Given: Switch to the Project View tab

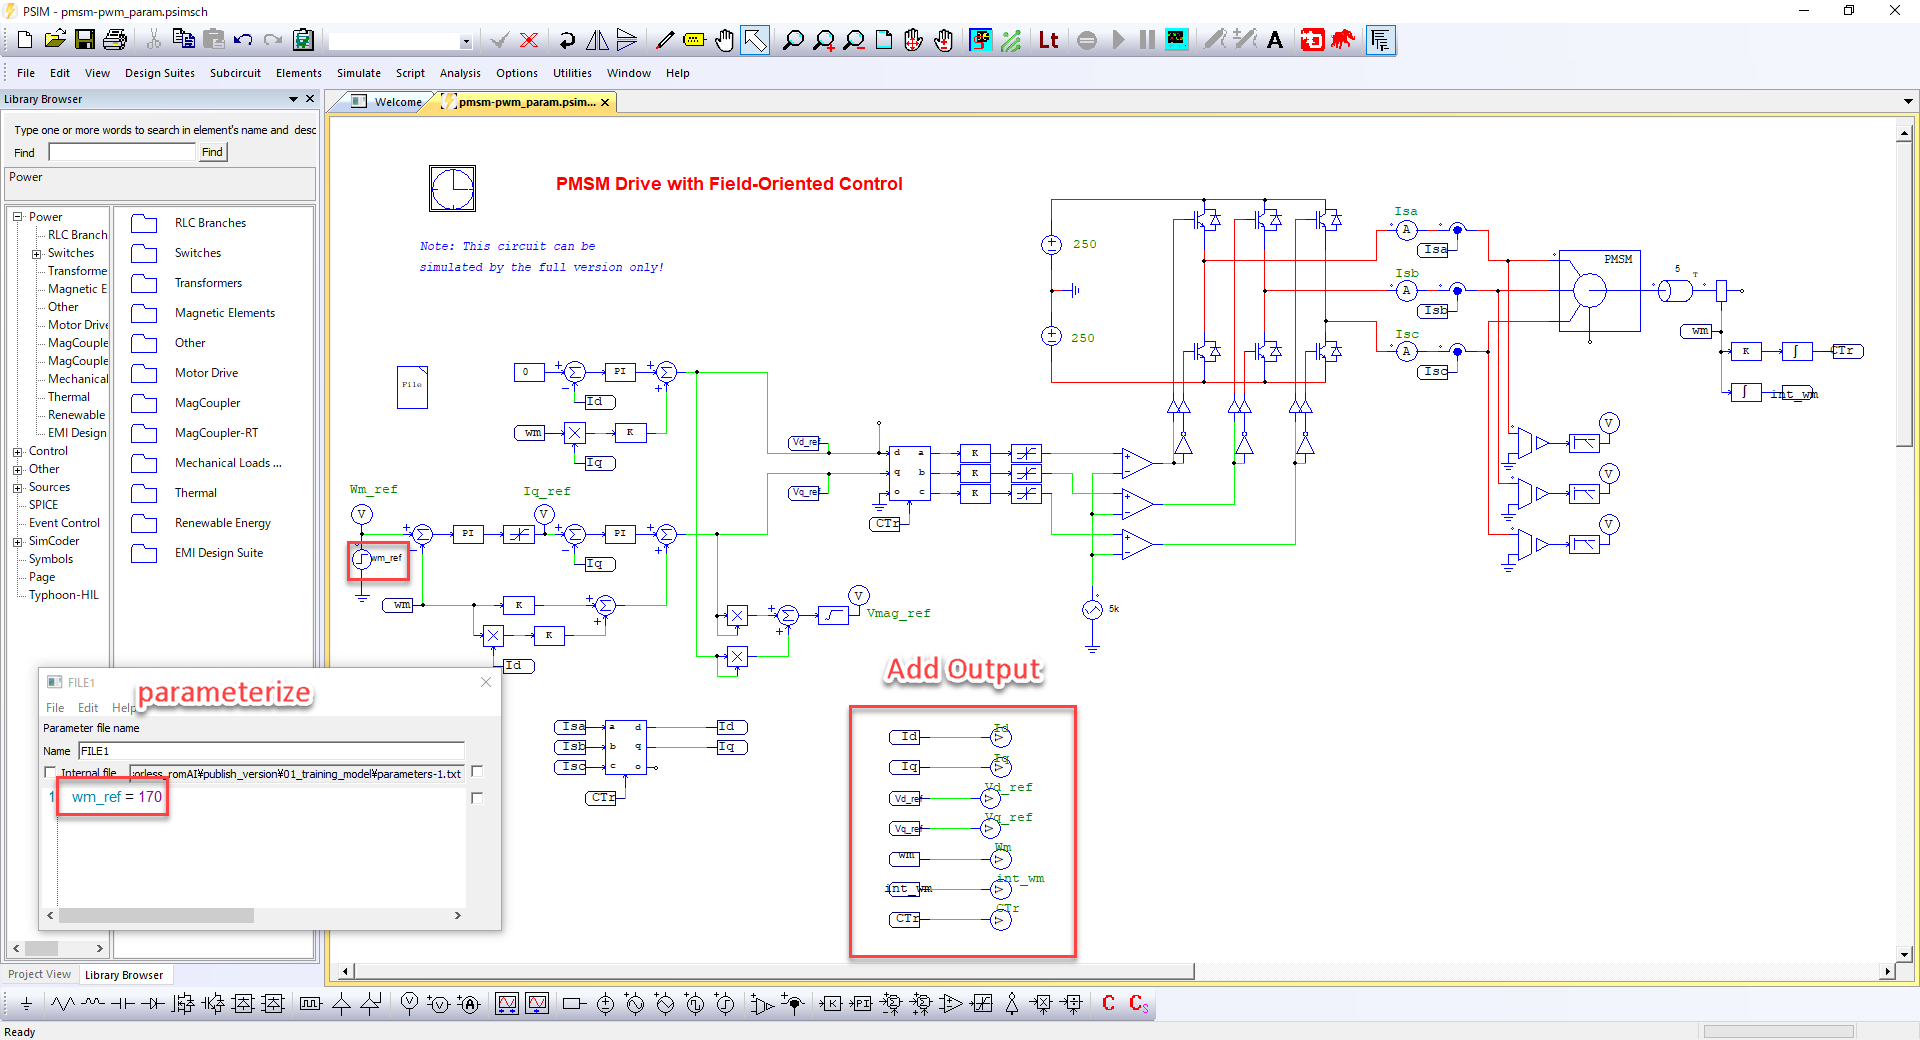Looking at the screenshot, I should click(40, 974).
